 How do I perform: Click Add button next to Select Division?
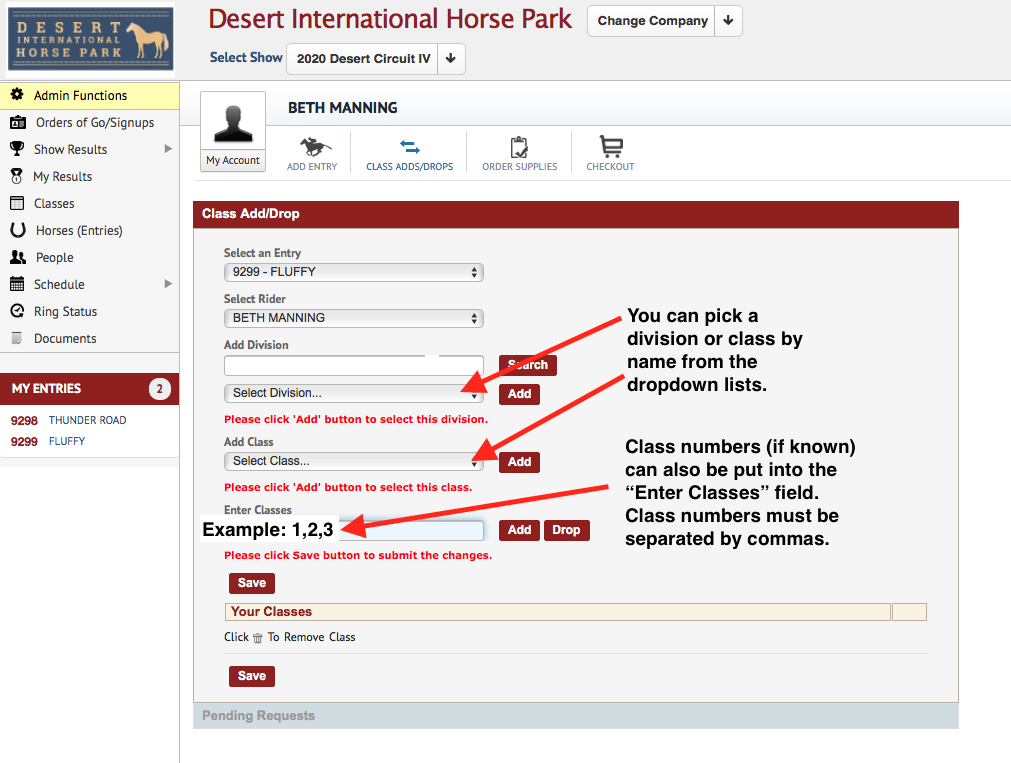(519, 393)
